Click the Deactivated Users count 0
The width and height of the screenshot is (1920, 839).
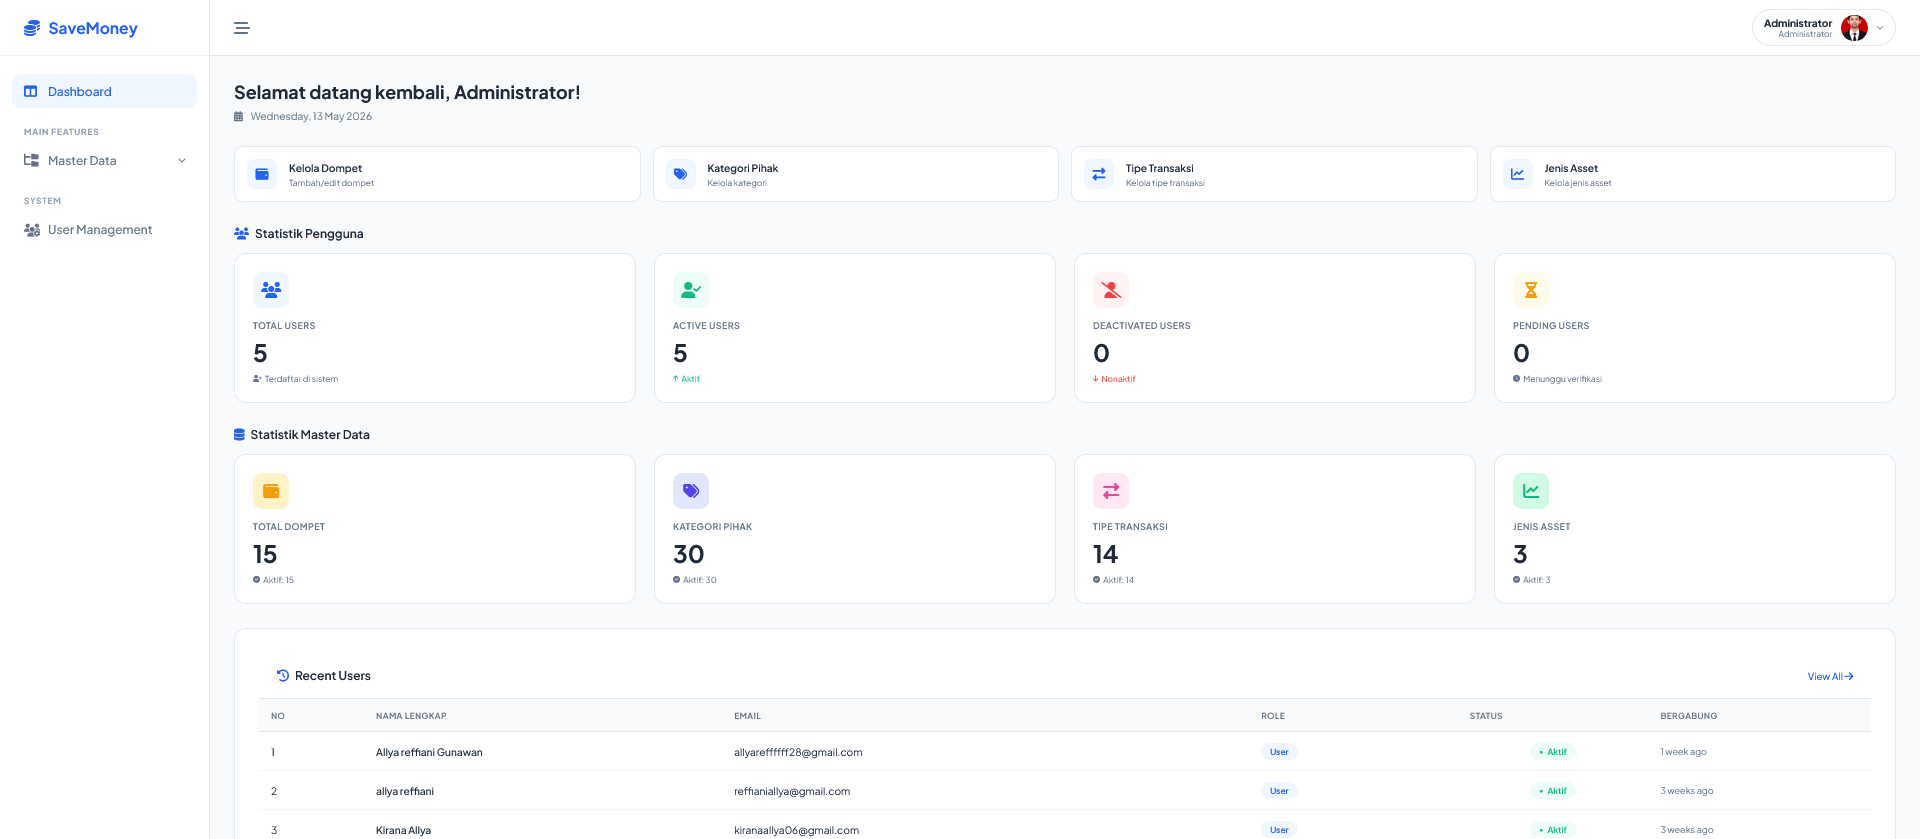point(1101,353)
